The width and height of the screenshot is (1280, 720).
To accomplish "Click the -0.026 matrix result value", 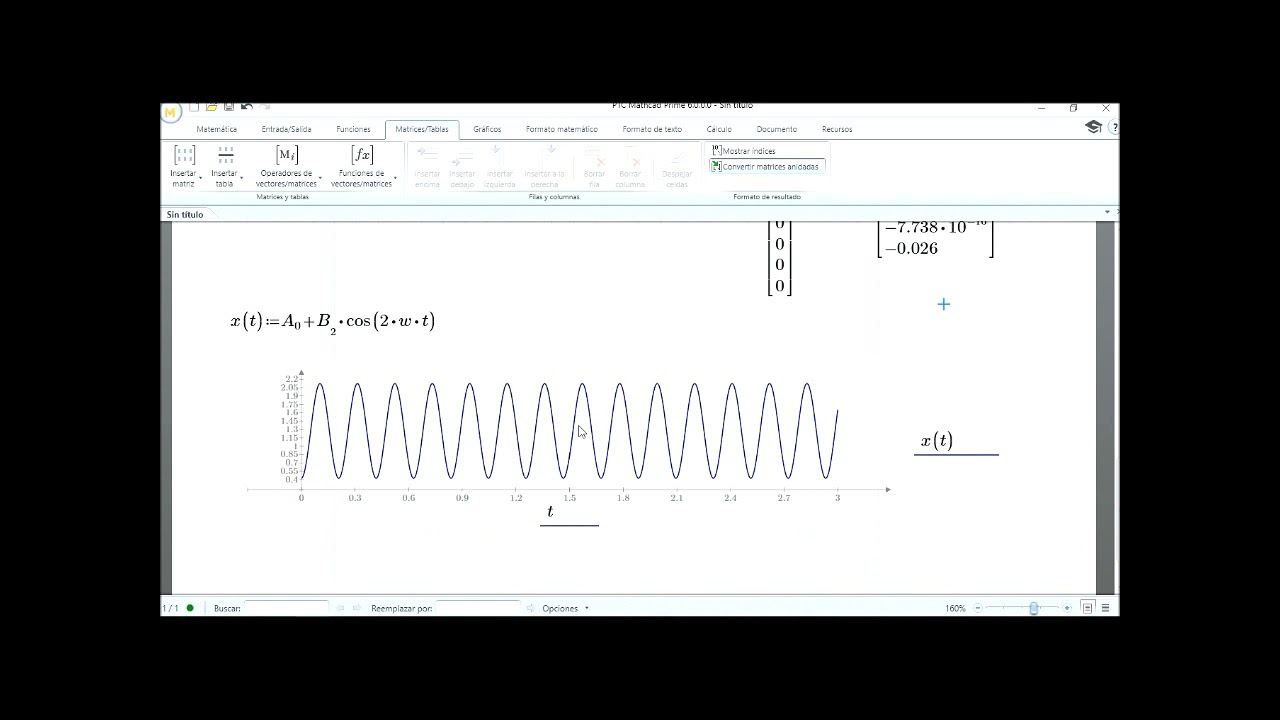I will (911, 249).
